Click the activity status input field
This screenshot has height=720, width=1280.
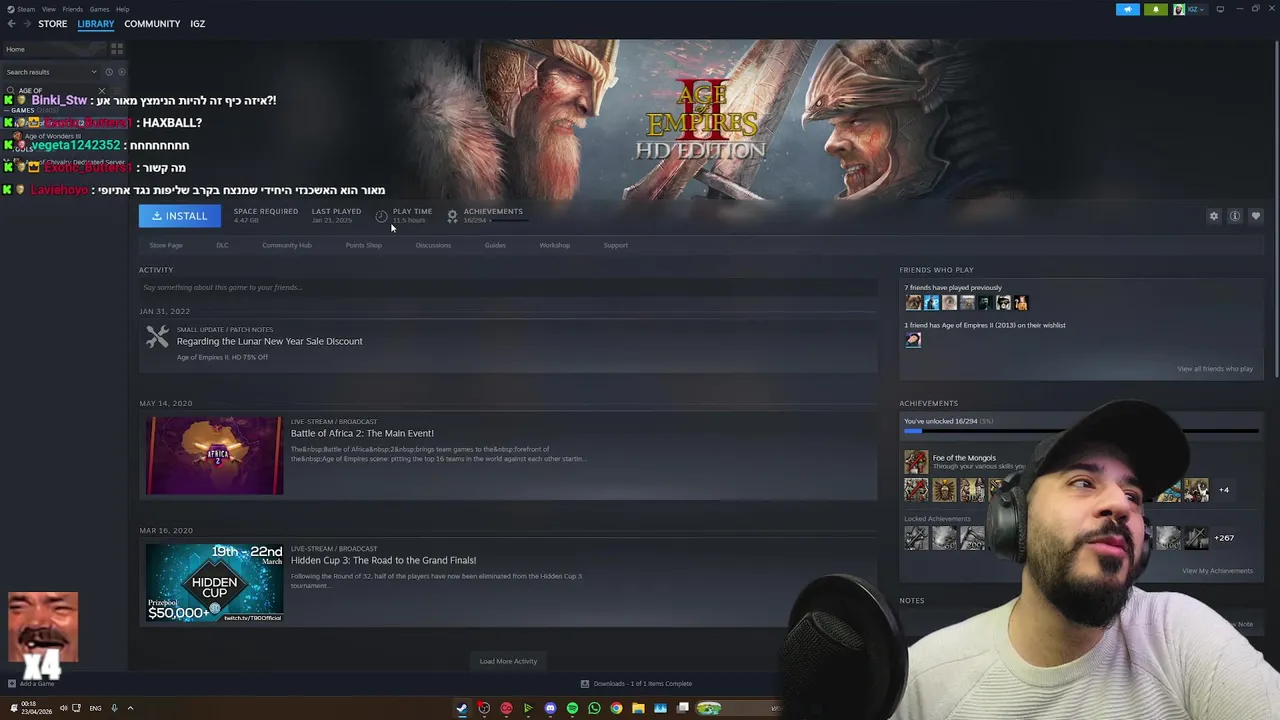(508, 287)
